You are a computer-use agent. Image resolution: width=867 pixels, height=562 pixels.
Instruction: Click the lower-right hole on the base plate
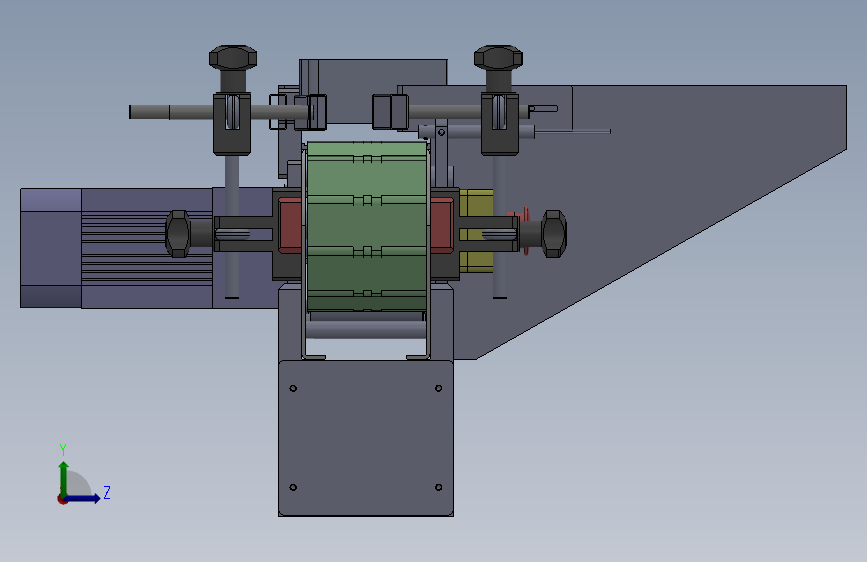tap(438, 487)
